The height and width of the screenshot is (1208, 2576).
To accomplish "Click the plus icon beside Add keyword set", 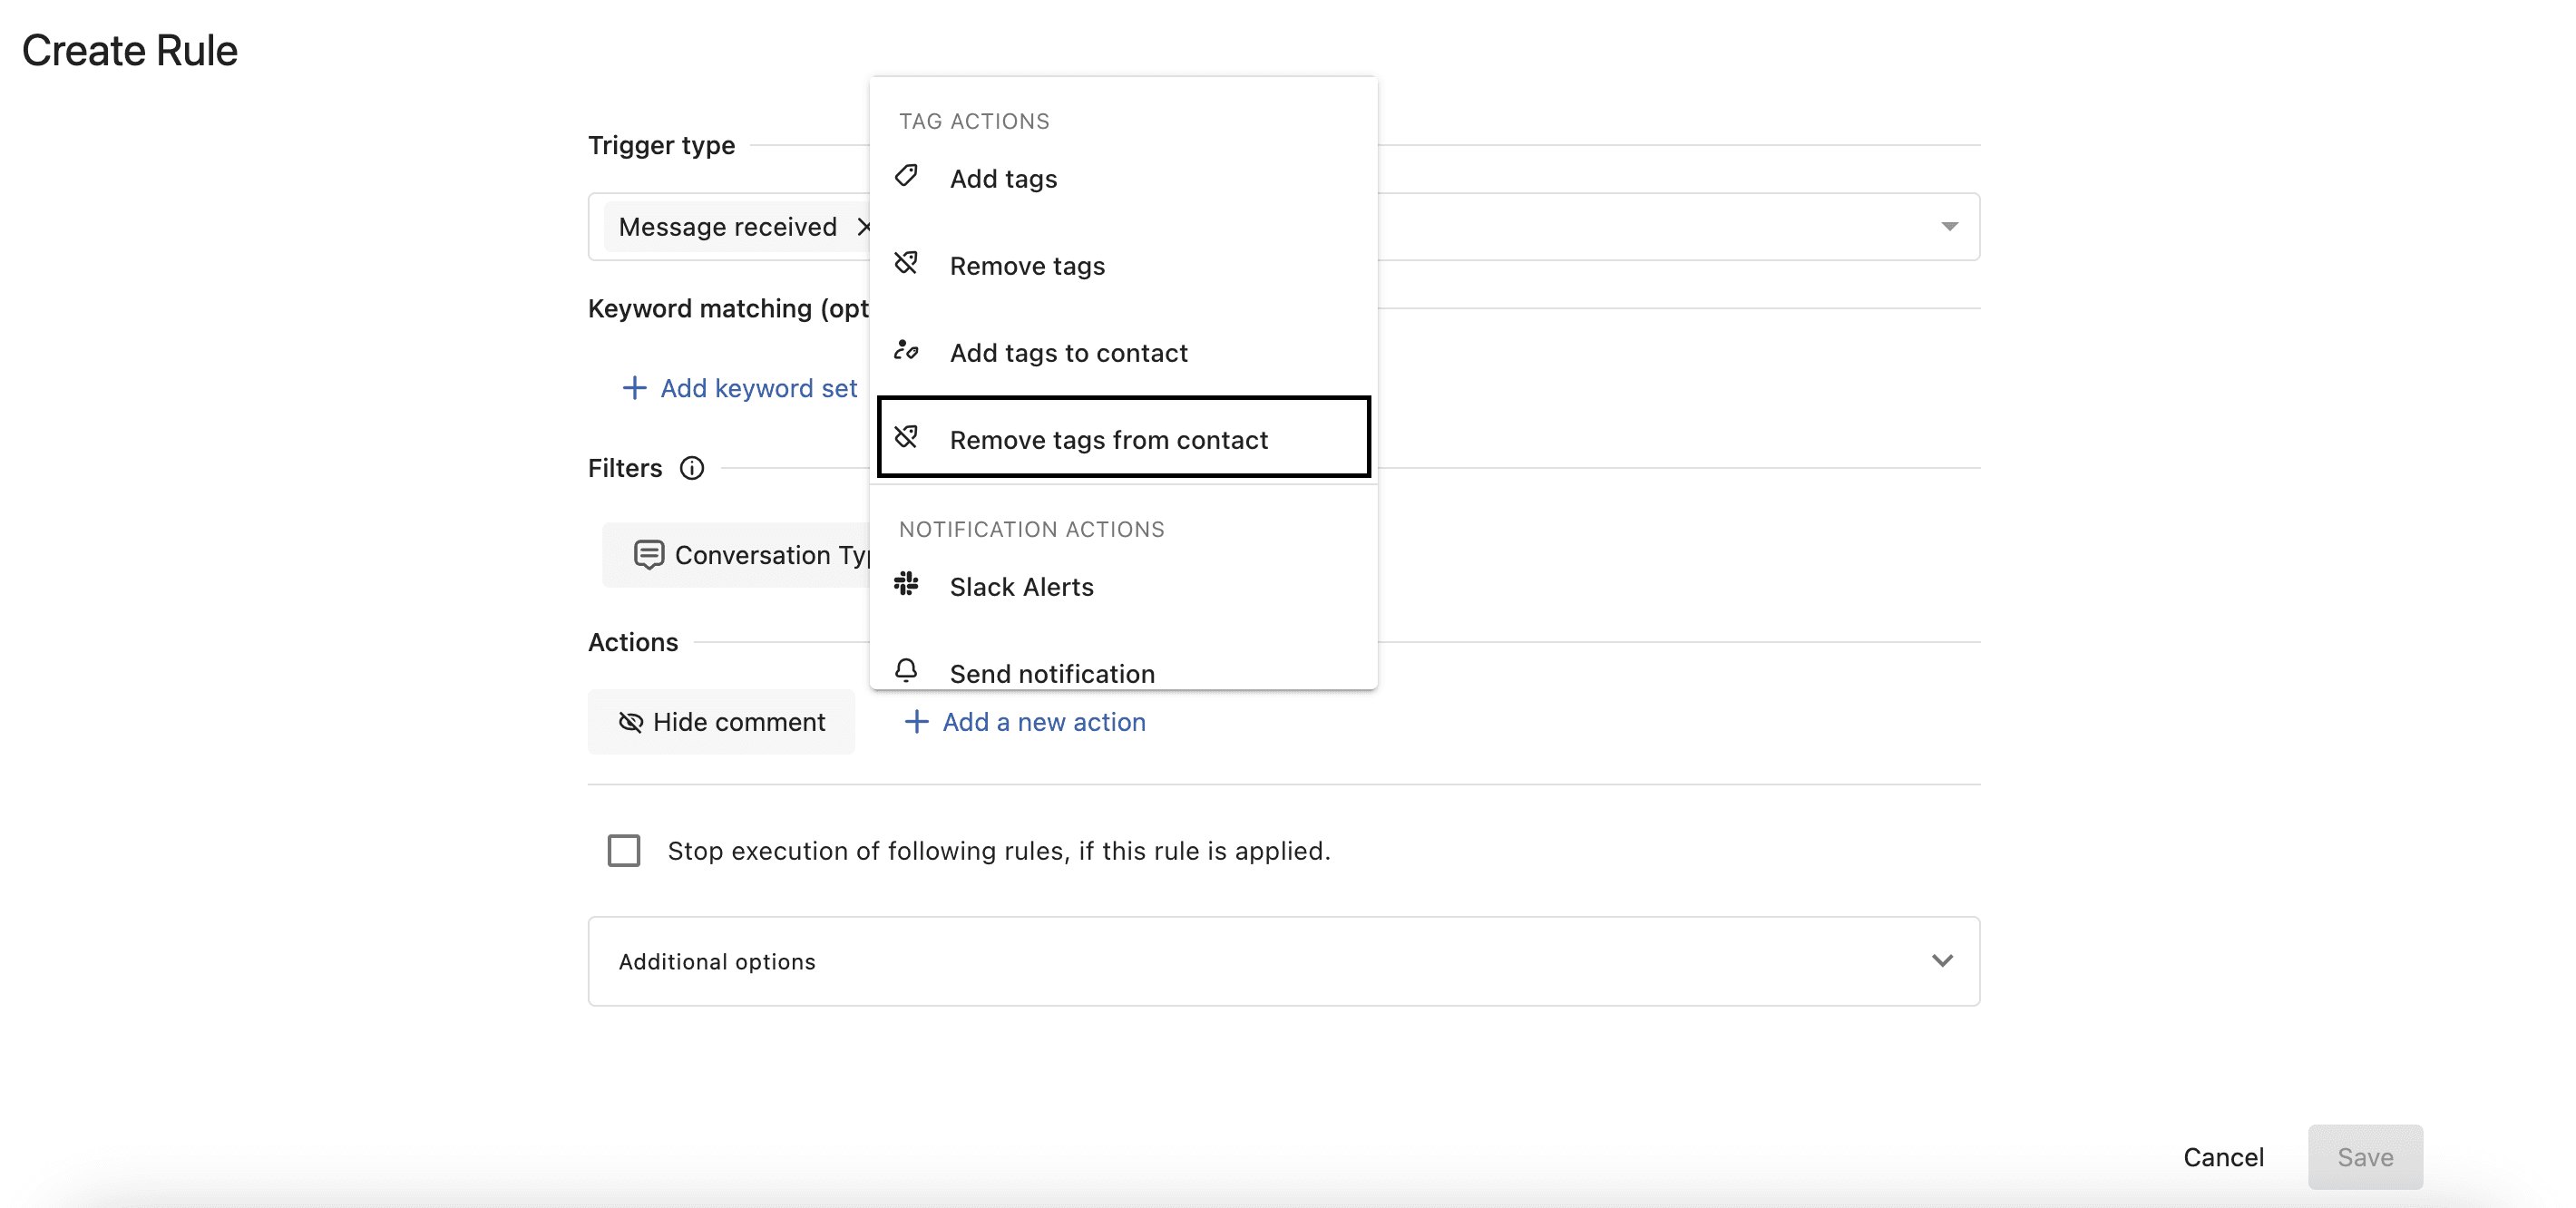I will click(634, 388).
